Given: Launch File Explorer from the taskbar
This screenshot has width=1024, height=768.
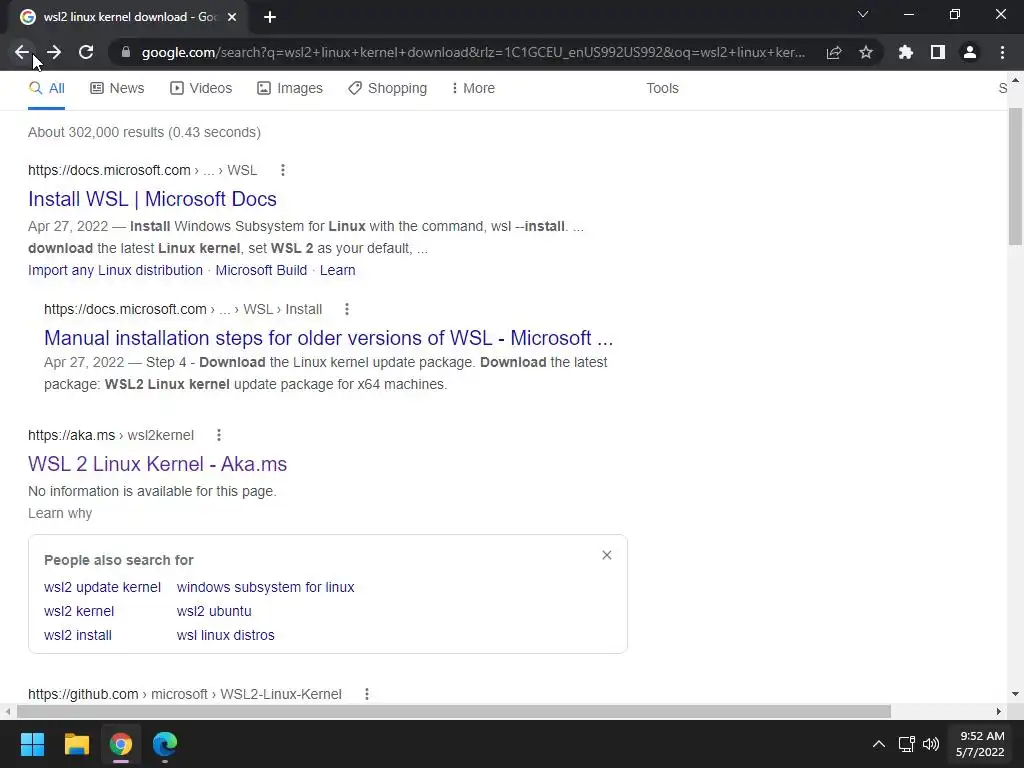Looking at the screenshot, I should [x=76, y=744].
